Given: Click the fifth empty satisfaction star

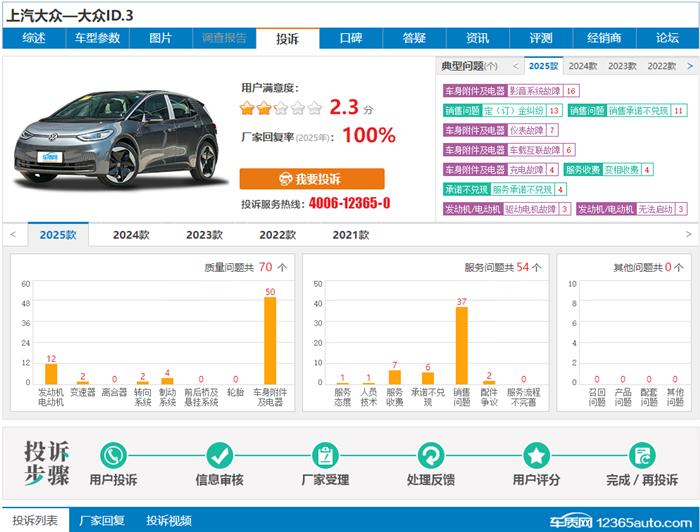Looking at the screenshot, I should tap(315, 108).
